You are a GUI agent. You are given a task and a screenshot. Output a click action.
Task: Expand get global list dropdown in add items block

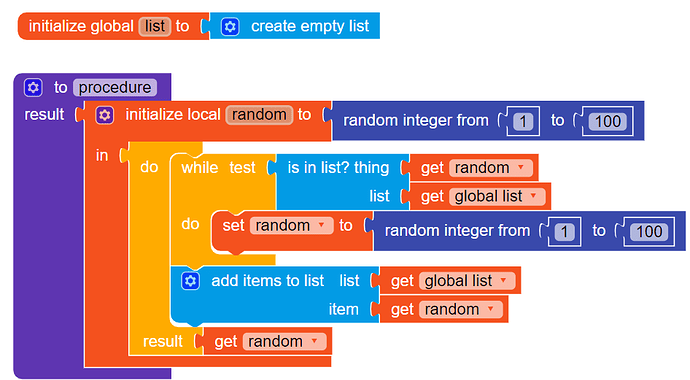(x=503, y=280)
